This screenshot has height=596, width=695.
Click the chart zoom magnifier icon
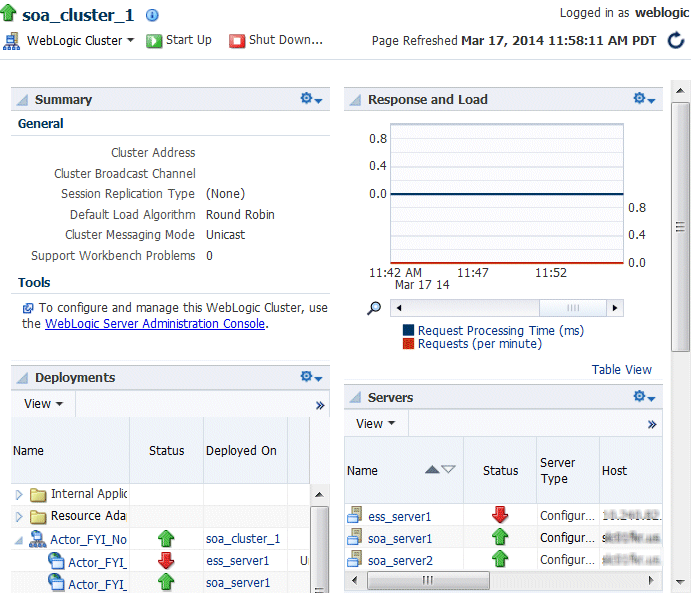(374, 308)
